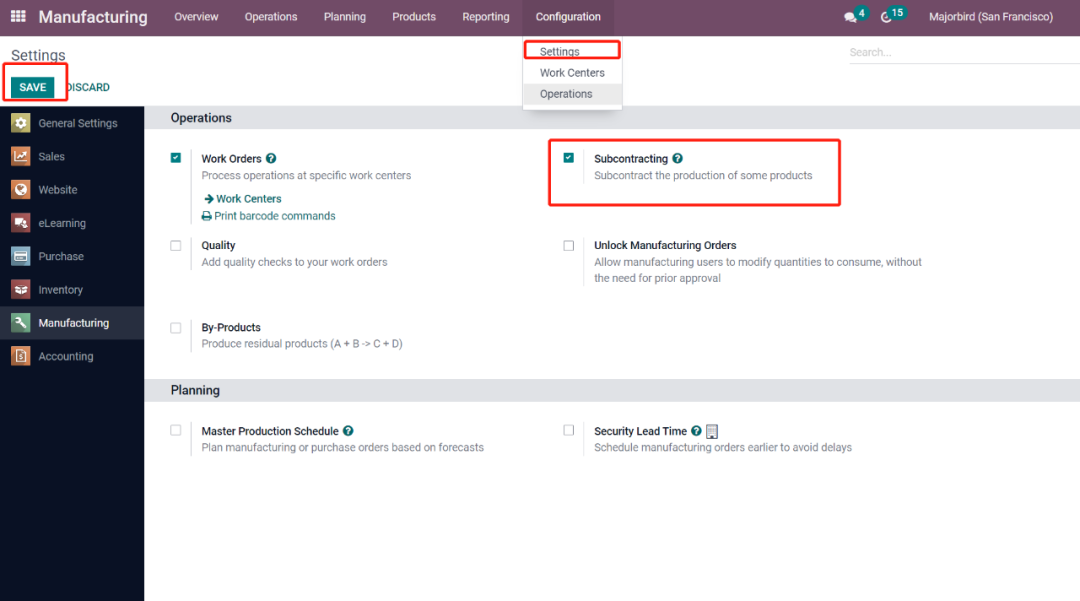Select the Inventory sidebar icon
The width and height of the screenshot is (1080, 601).
point(21,290)
